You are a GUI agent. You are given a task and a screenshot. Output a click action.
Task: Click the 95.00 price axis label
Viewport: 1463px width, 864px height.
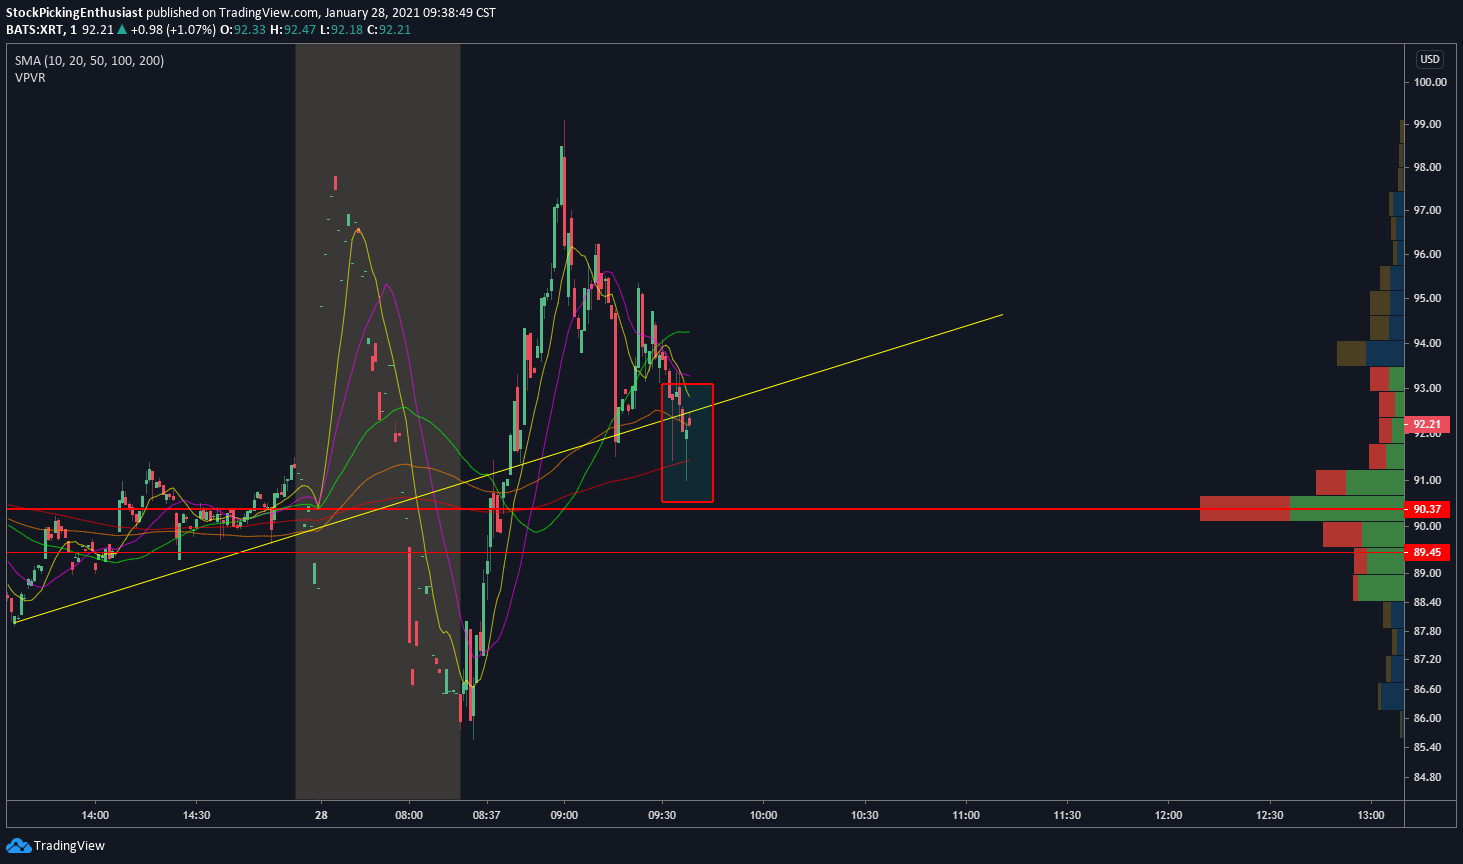(1427, 298)
